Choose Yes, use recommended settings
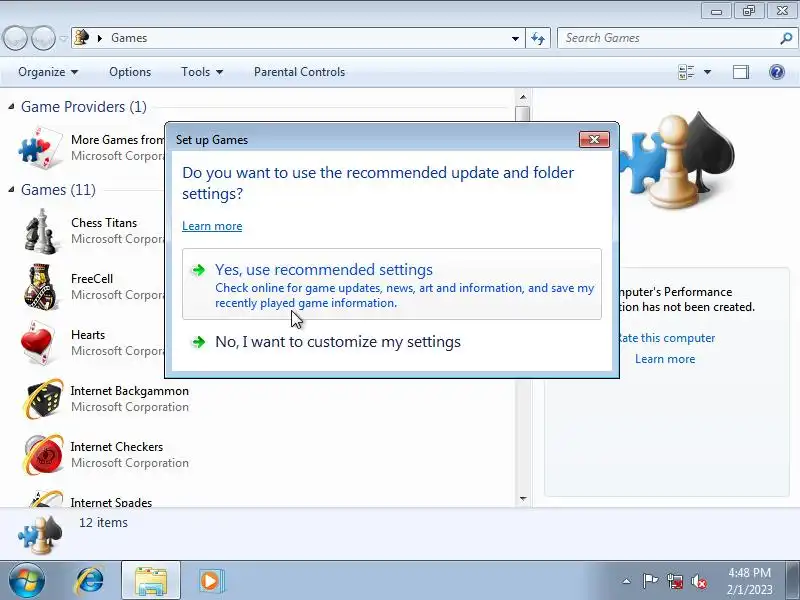 (392, 284)
